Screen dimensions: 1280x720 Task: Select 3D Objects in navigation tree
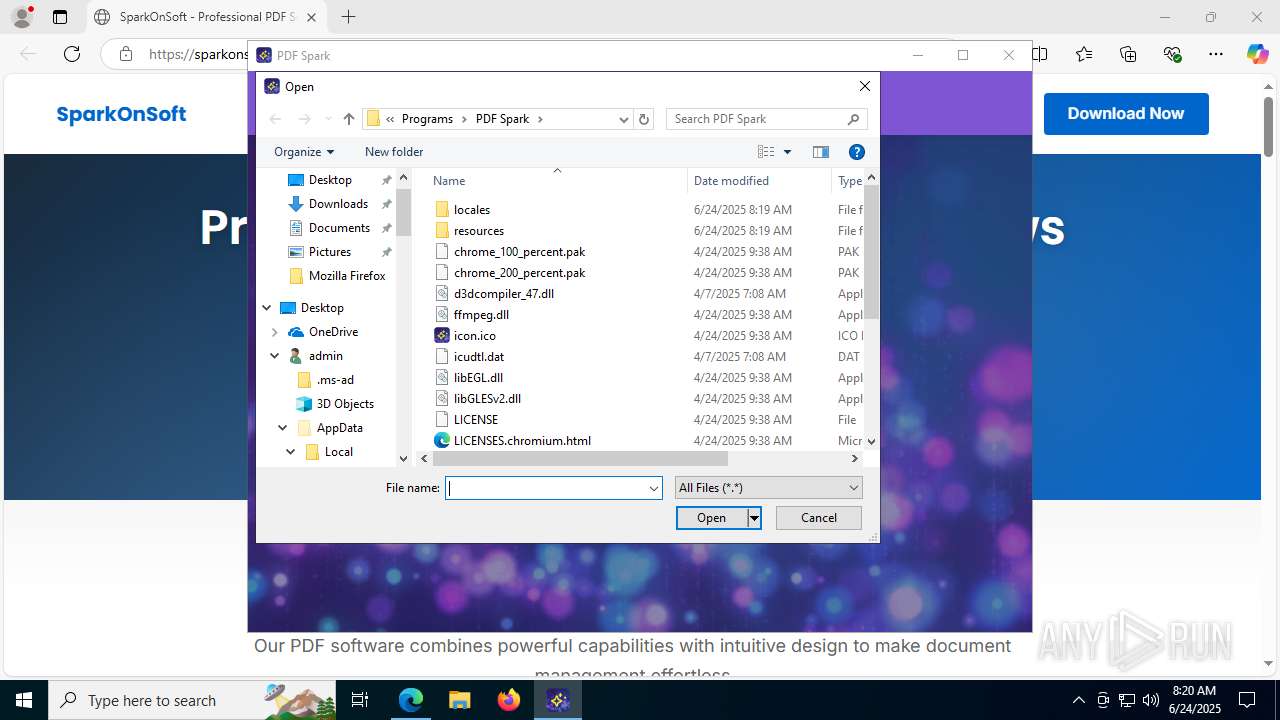pos(345,404)
